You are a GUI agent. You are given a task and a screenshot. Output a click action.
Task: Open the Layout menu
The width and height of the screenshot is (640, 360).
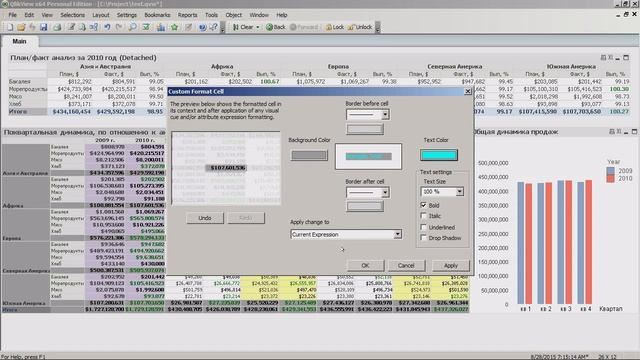tap(101, 15)
